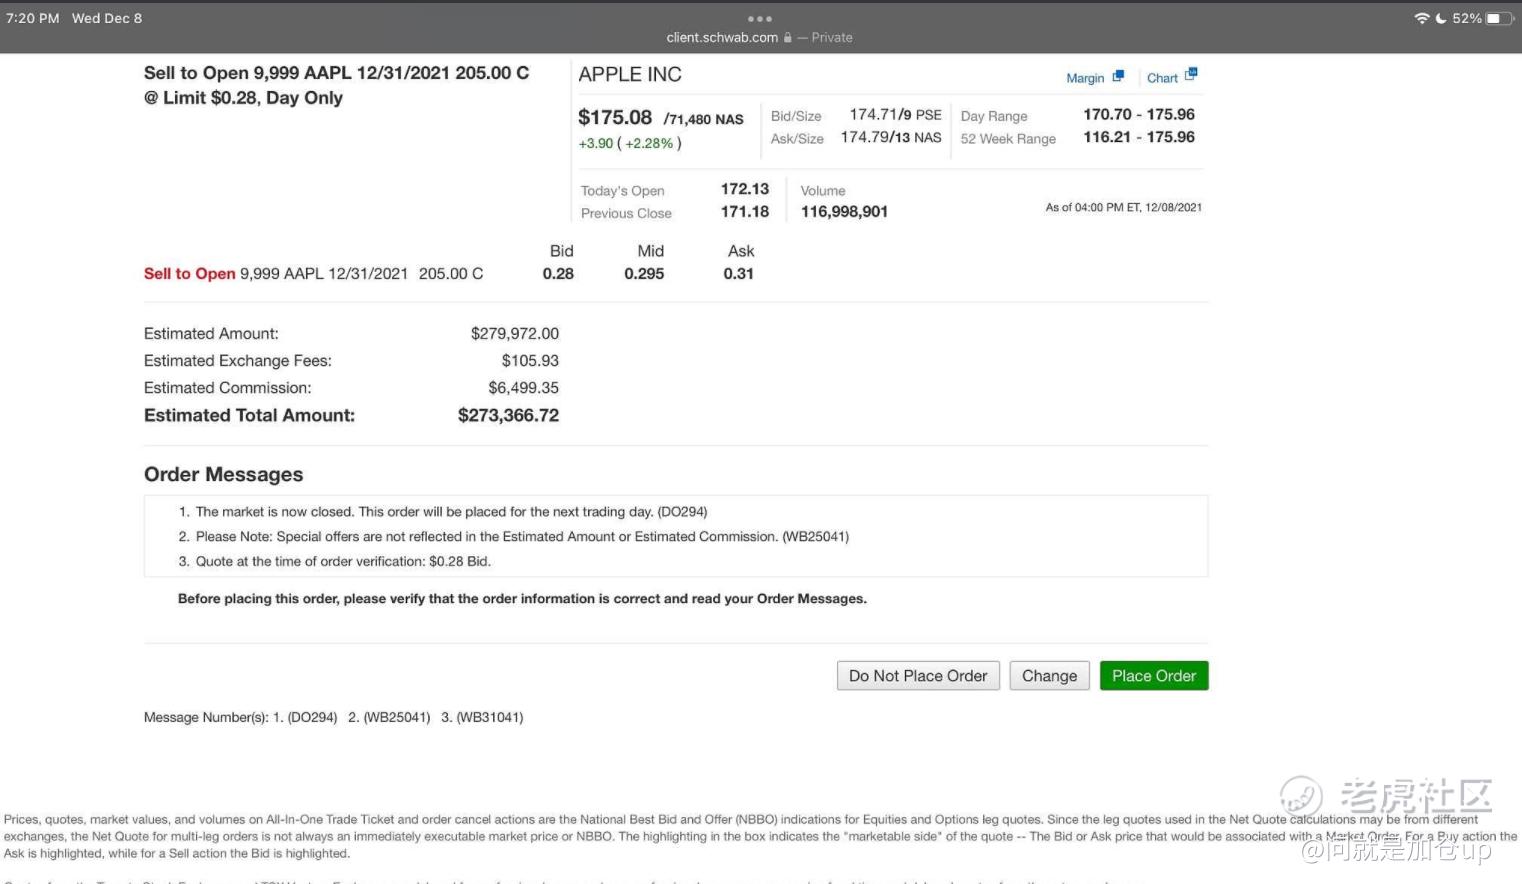Viewport: 1522px width, 884px height.
Task: Tap the Do Not Disturb moon icon
Action: click(x=1440, y=18)
